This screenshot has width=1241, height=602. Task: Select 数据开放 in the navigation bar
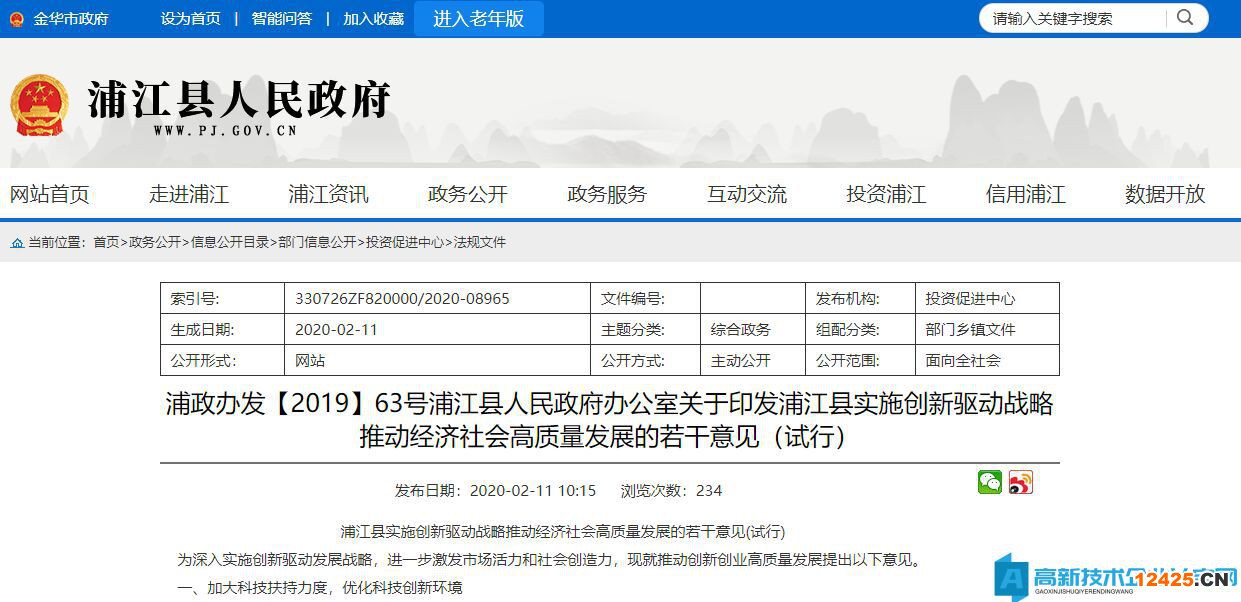point(1163,195)
